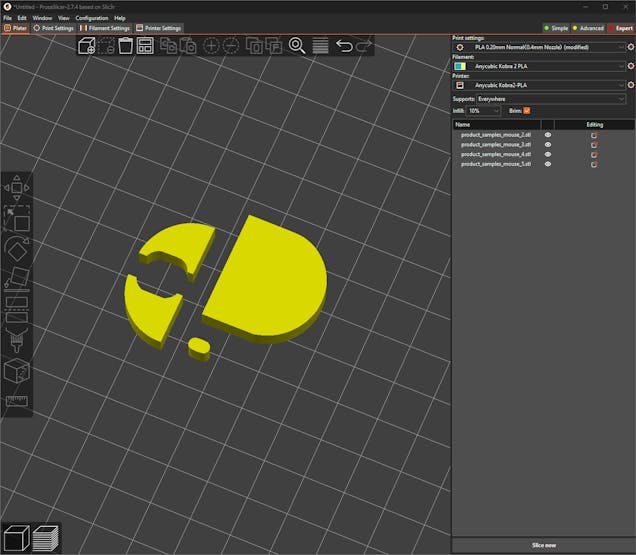Open the Edit menu
The height and width of the screenshot is (555, 636).
coord(22,18)
